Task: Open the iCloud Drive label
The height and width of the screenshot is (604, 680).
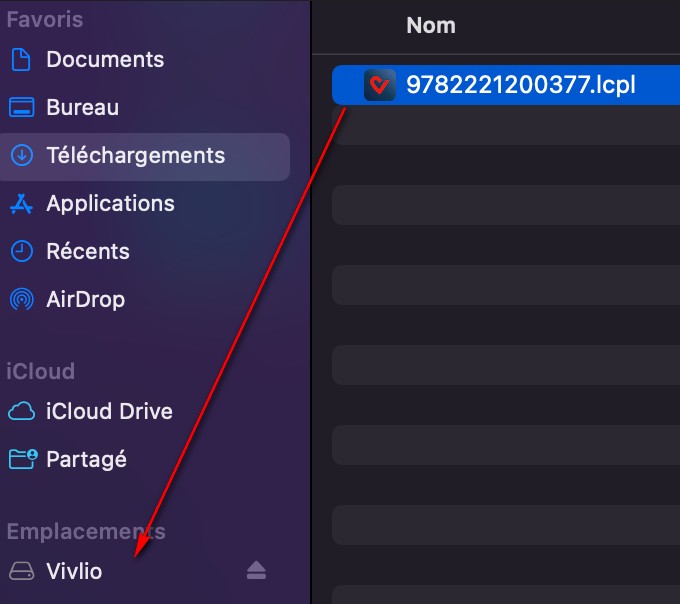Action: (x=109, y=411)
